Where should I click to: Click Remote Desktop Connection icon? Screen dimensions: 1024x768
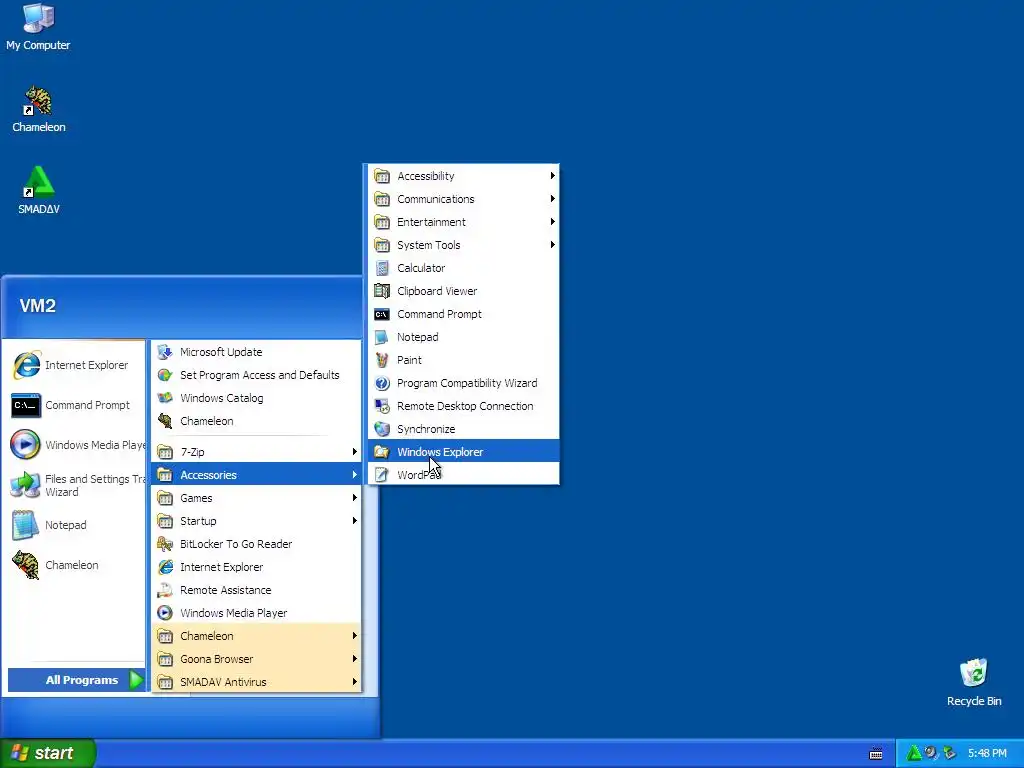pyautogui.click(x=382, y=406)
